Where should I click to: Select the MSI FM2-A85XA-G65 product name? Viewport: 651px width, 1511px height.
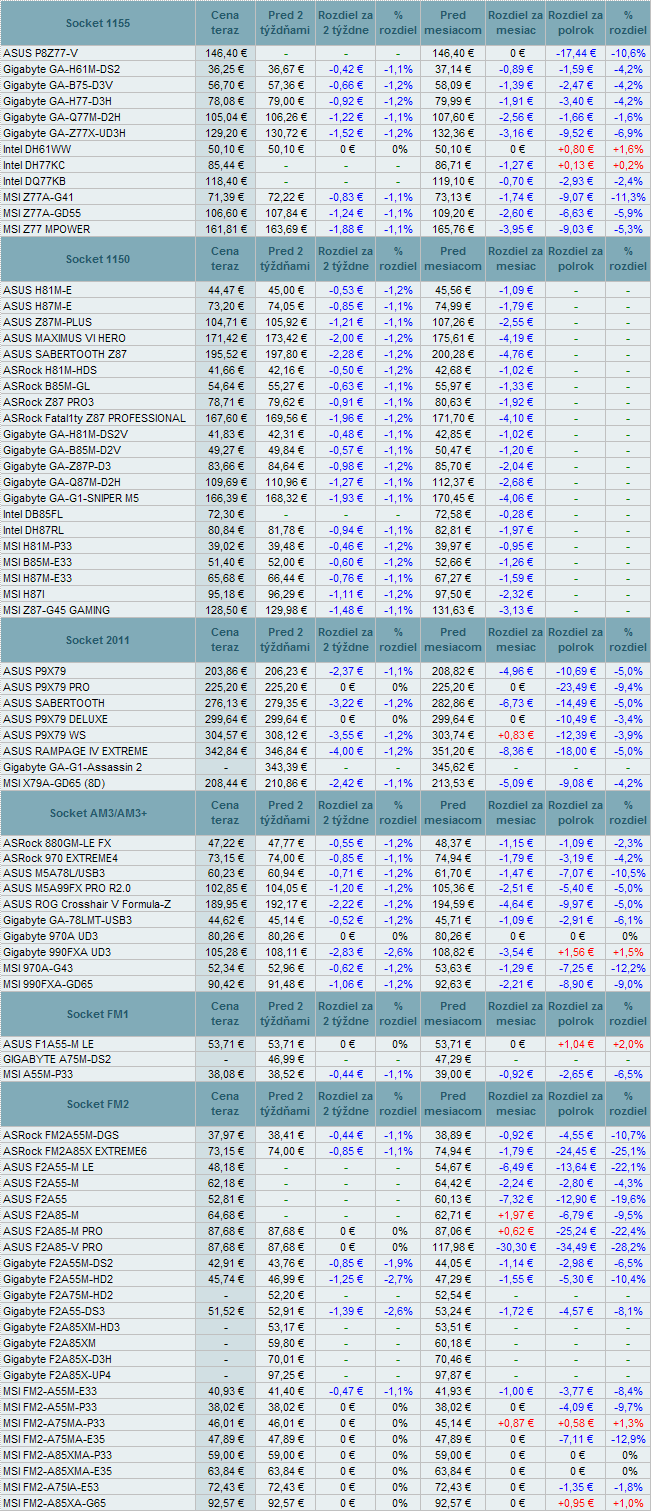click(55, 1503)
